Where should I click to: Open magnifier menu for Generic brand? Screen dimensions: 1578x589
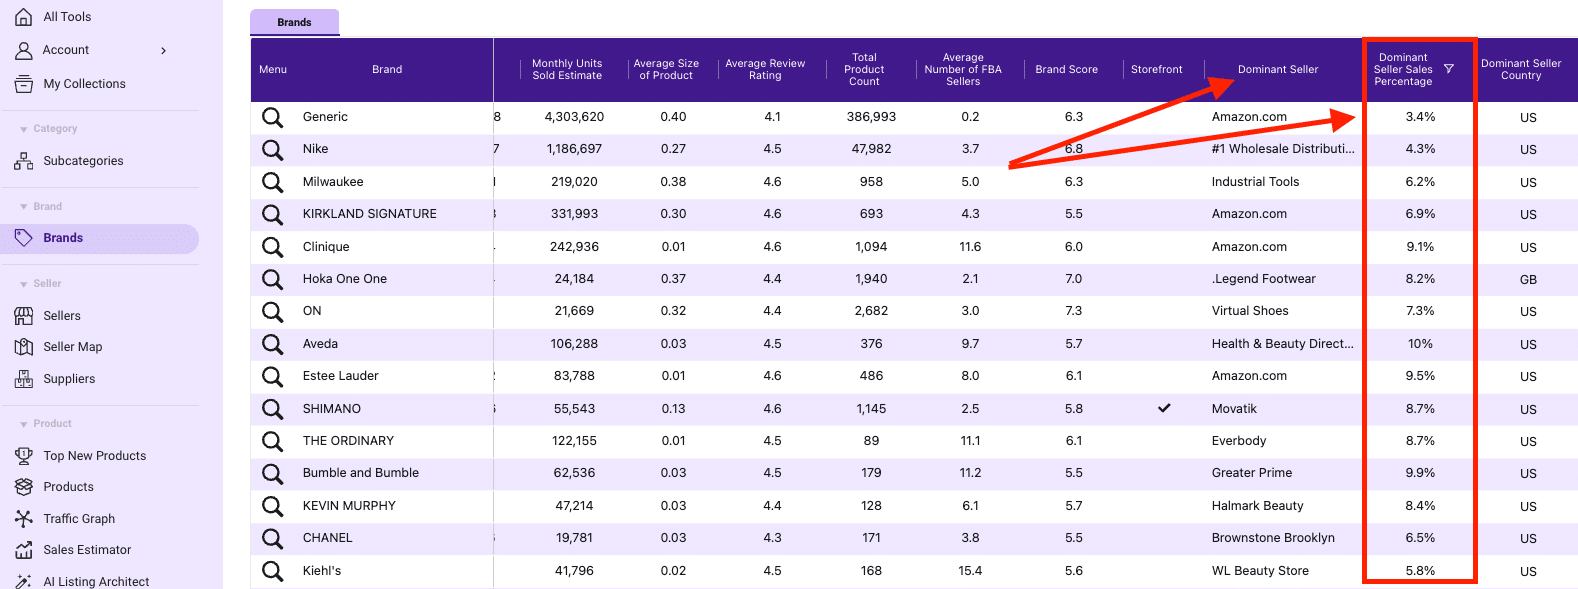[272, 117]
